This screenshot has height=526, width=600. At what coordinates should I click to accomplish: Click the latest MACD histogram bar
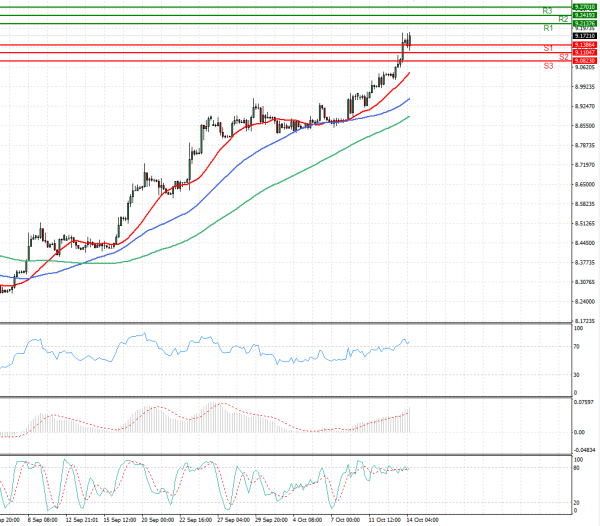pyautogui.click(x=410, y=420)
